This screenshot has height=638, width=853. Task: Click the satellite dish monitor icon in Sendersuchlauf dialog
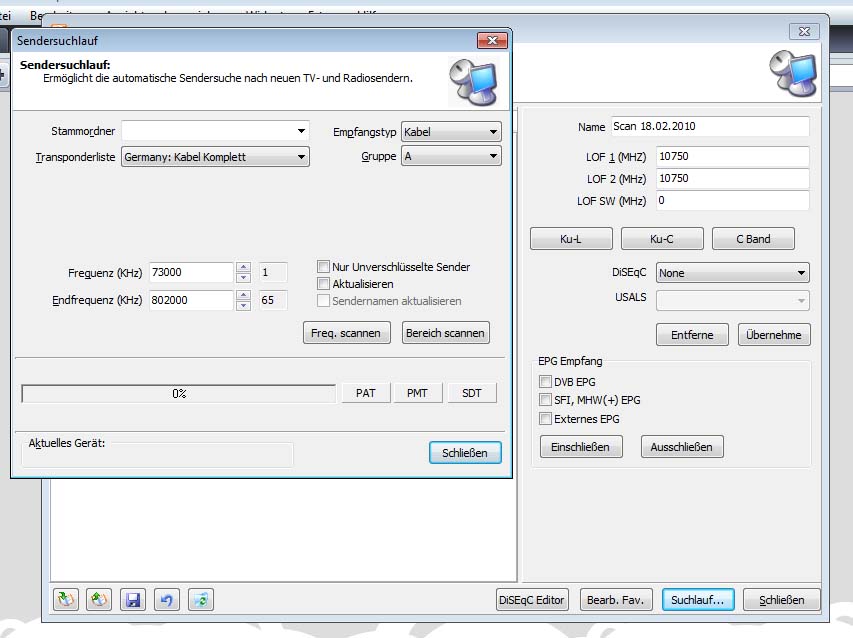click(473, 82)
